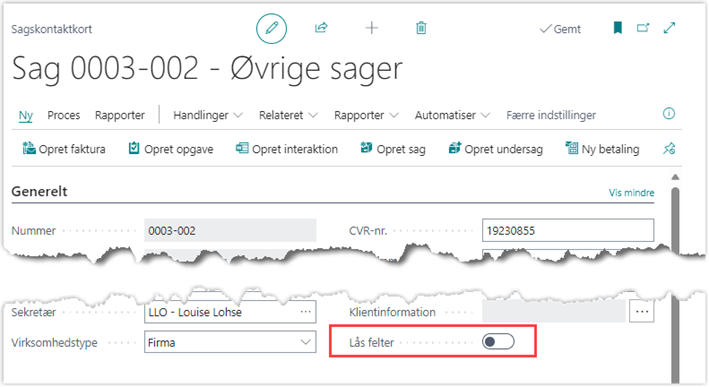This screenshot has height=387, width=709.
Task: Click the Ny betaling button
Action: [603, 149]
